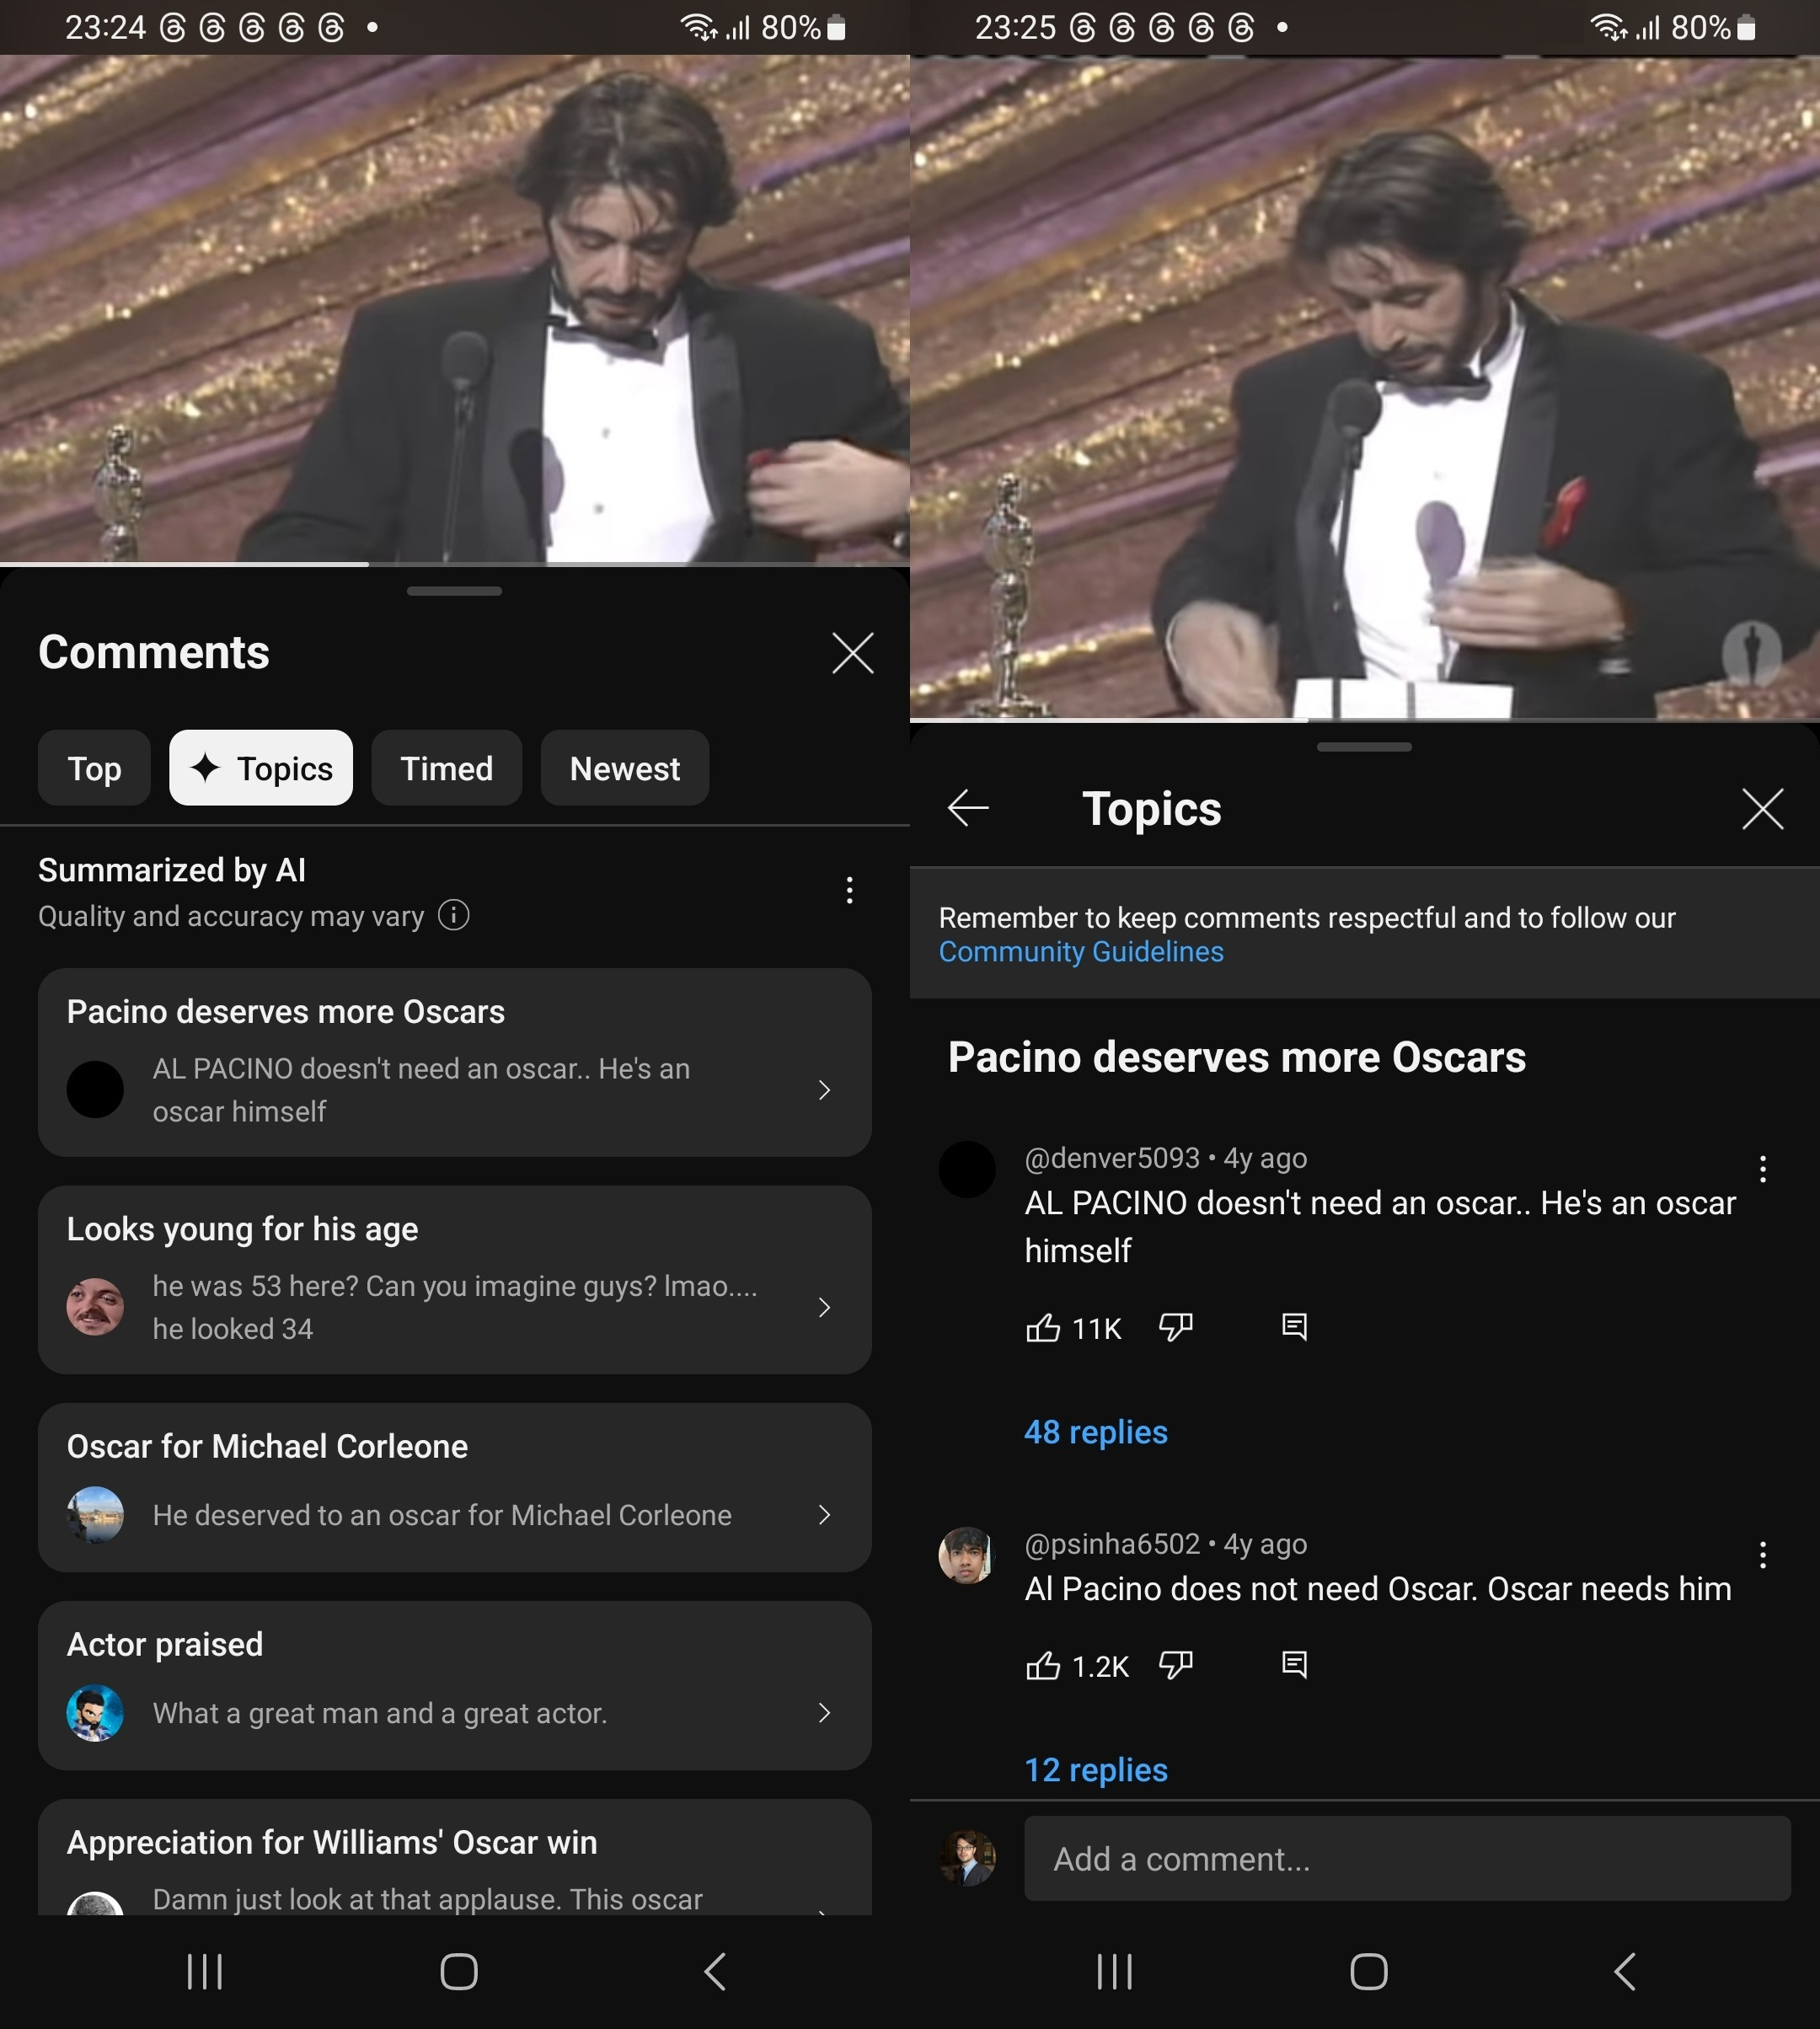Like the @psinha6502 comment
The width and height of the screenshot is (1820, 2029).
[1043, 1666]
